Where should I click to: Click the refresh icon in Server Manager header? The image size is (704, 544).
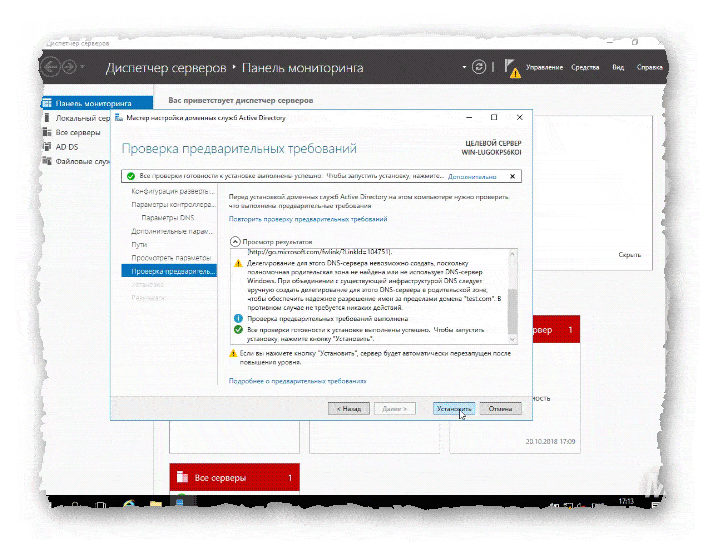pyautogui.click(x=479, y=67)
